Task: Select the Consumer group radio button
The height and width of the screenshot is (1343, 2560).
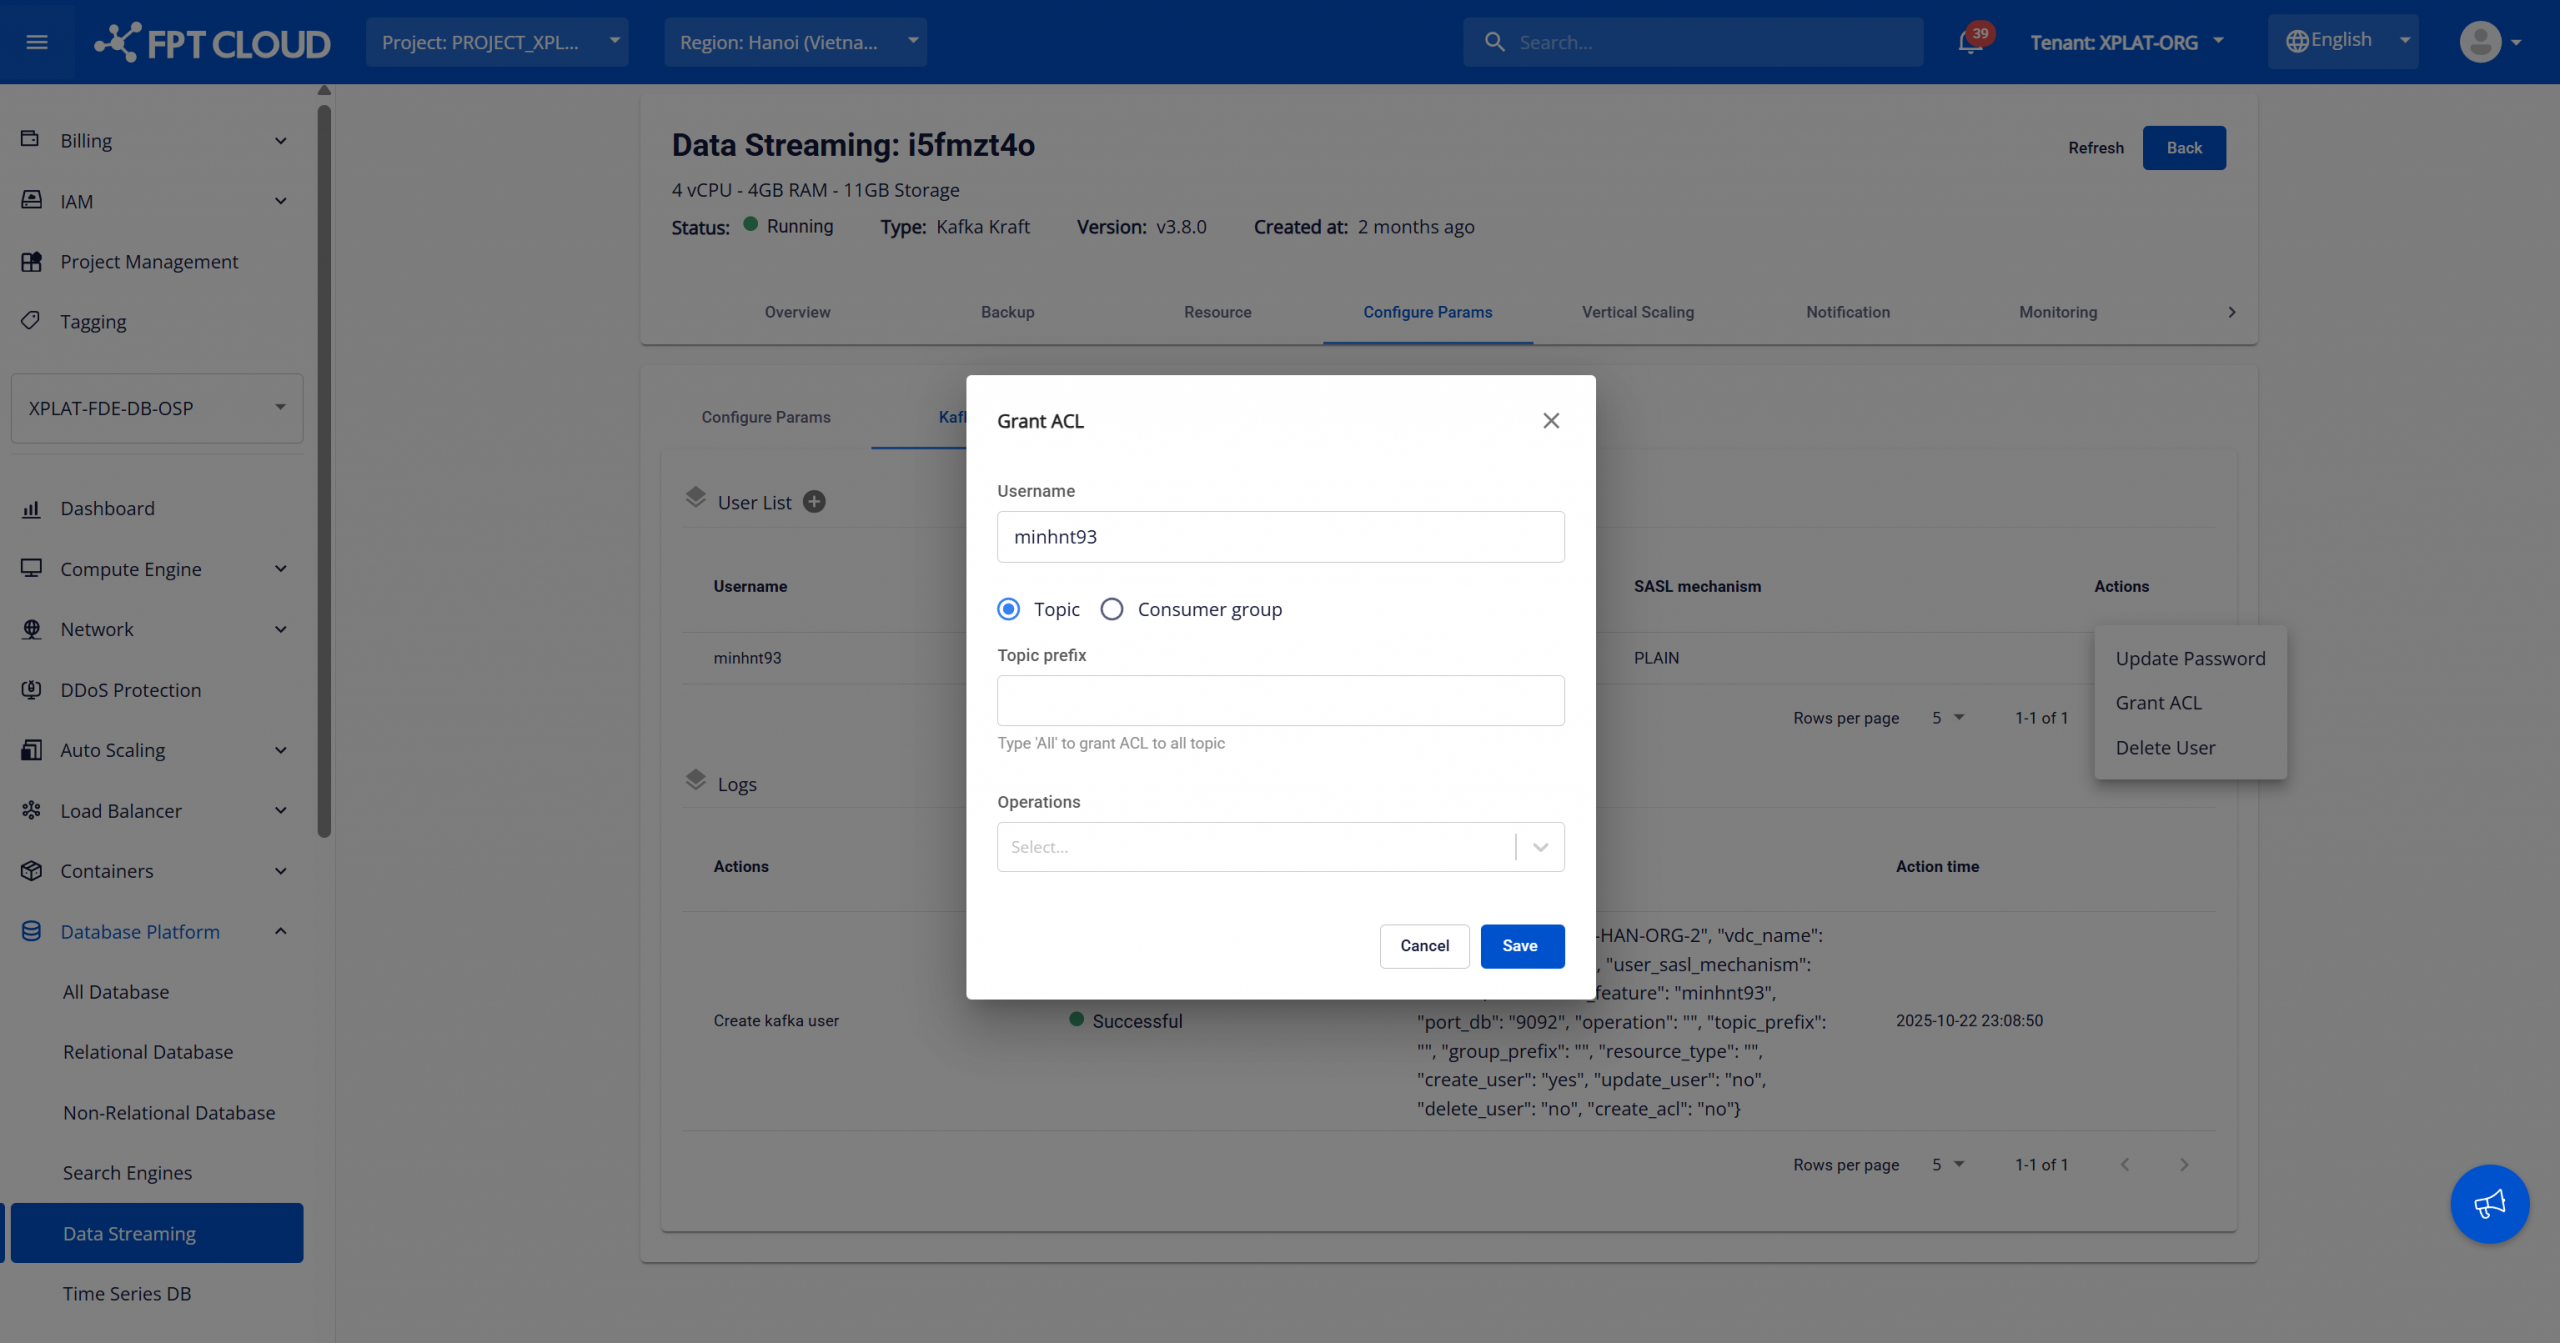Action: tap(1111, 609)
